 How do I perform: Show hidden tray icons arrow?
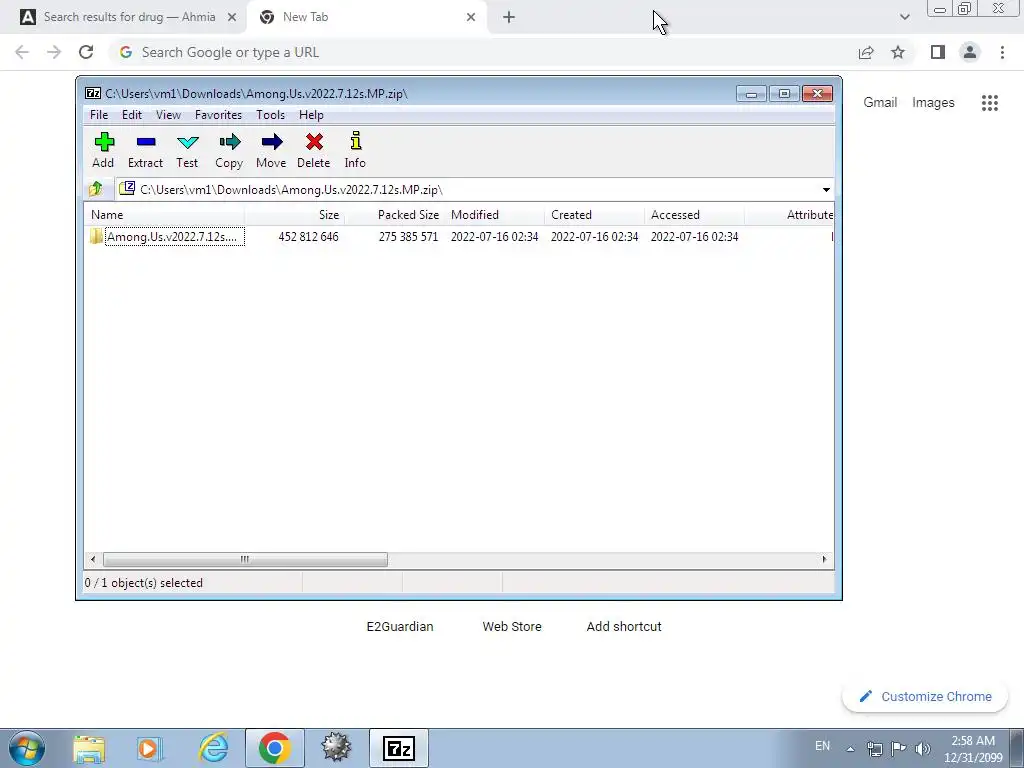coord(850,749)
